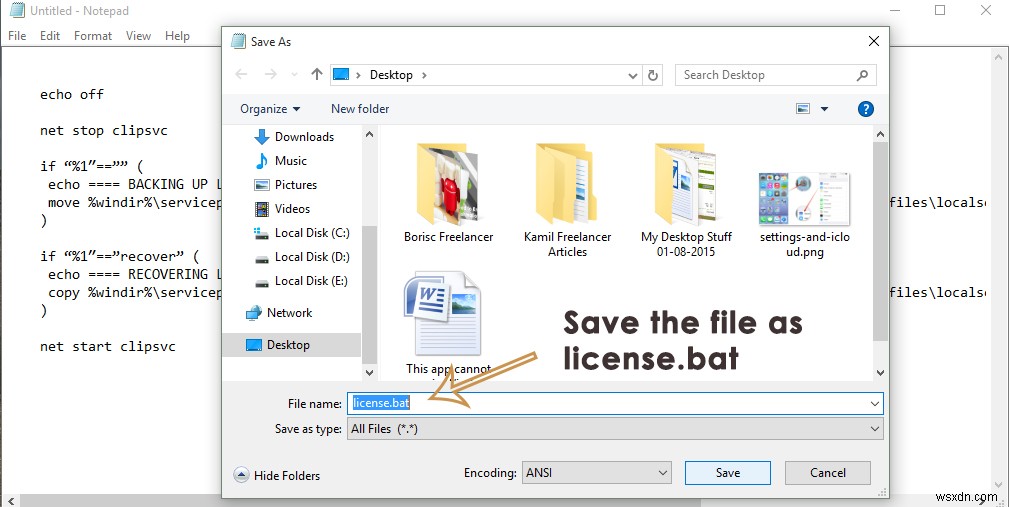Open Notepad Help menu

pyautogui.click(x=177, y=35)
